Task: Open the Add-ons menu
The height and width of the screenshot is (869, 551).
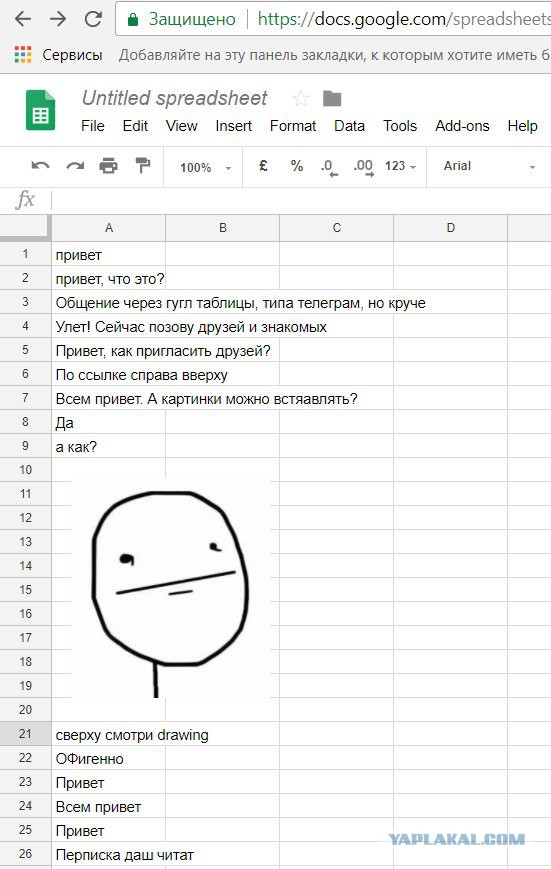Action: click(462, 126)
